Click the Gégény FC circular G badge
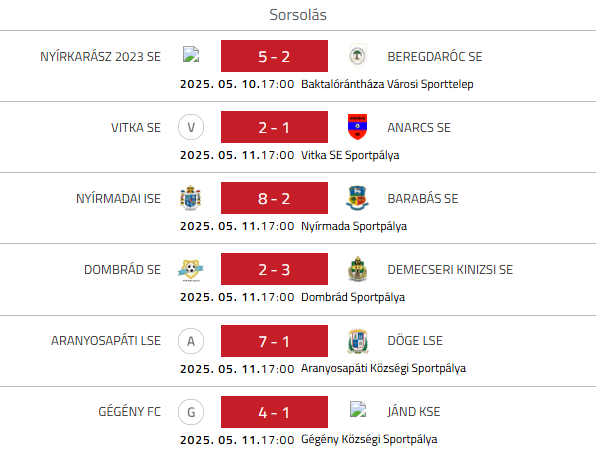Viewport: 597px width, 464px height. click(191, 412)
